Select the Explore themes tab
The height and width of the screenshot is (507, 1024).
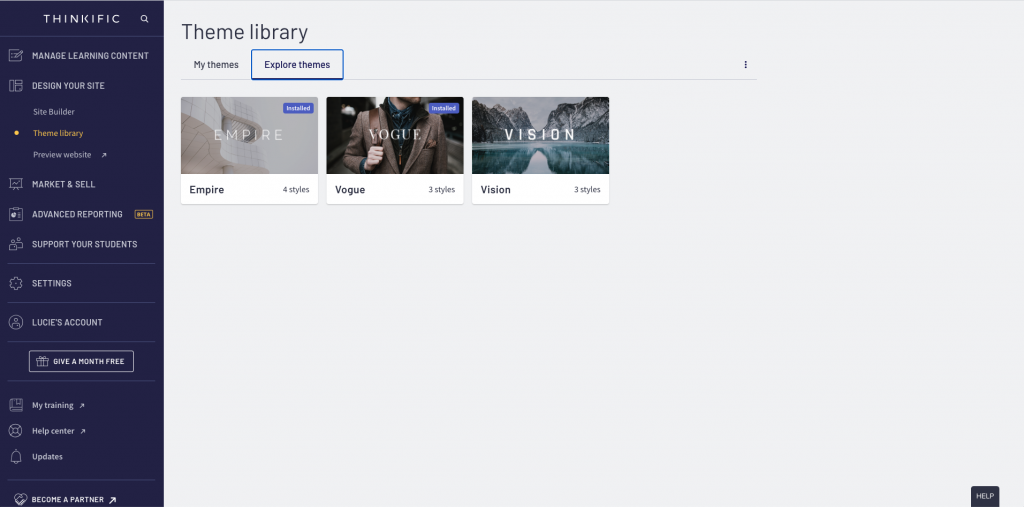(297, 65)
